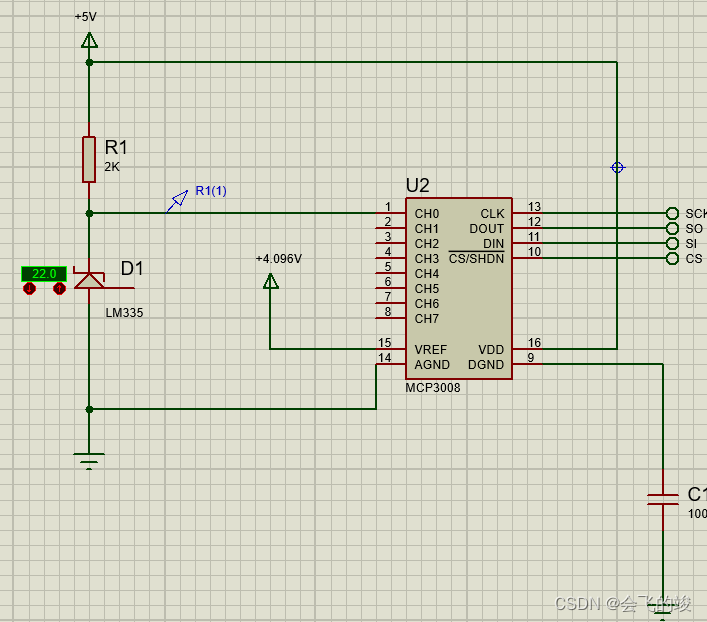The width and height of the screenshot is (707, 622).
Task: Click the DOUT pin label
Action: pyautogui.click(x=487, y=229)
